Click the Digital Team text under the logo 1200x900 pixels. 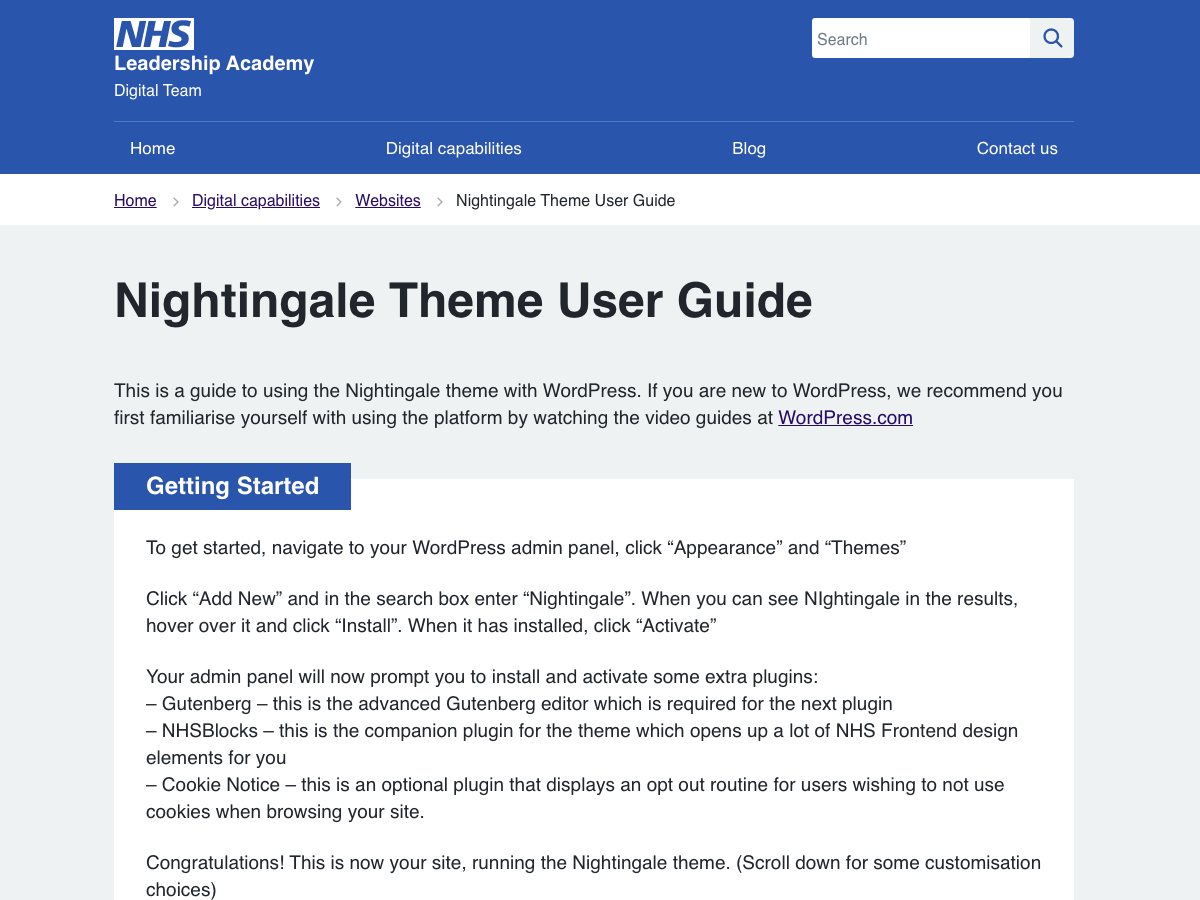pos(157,90)
